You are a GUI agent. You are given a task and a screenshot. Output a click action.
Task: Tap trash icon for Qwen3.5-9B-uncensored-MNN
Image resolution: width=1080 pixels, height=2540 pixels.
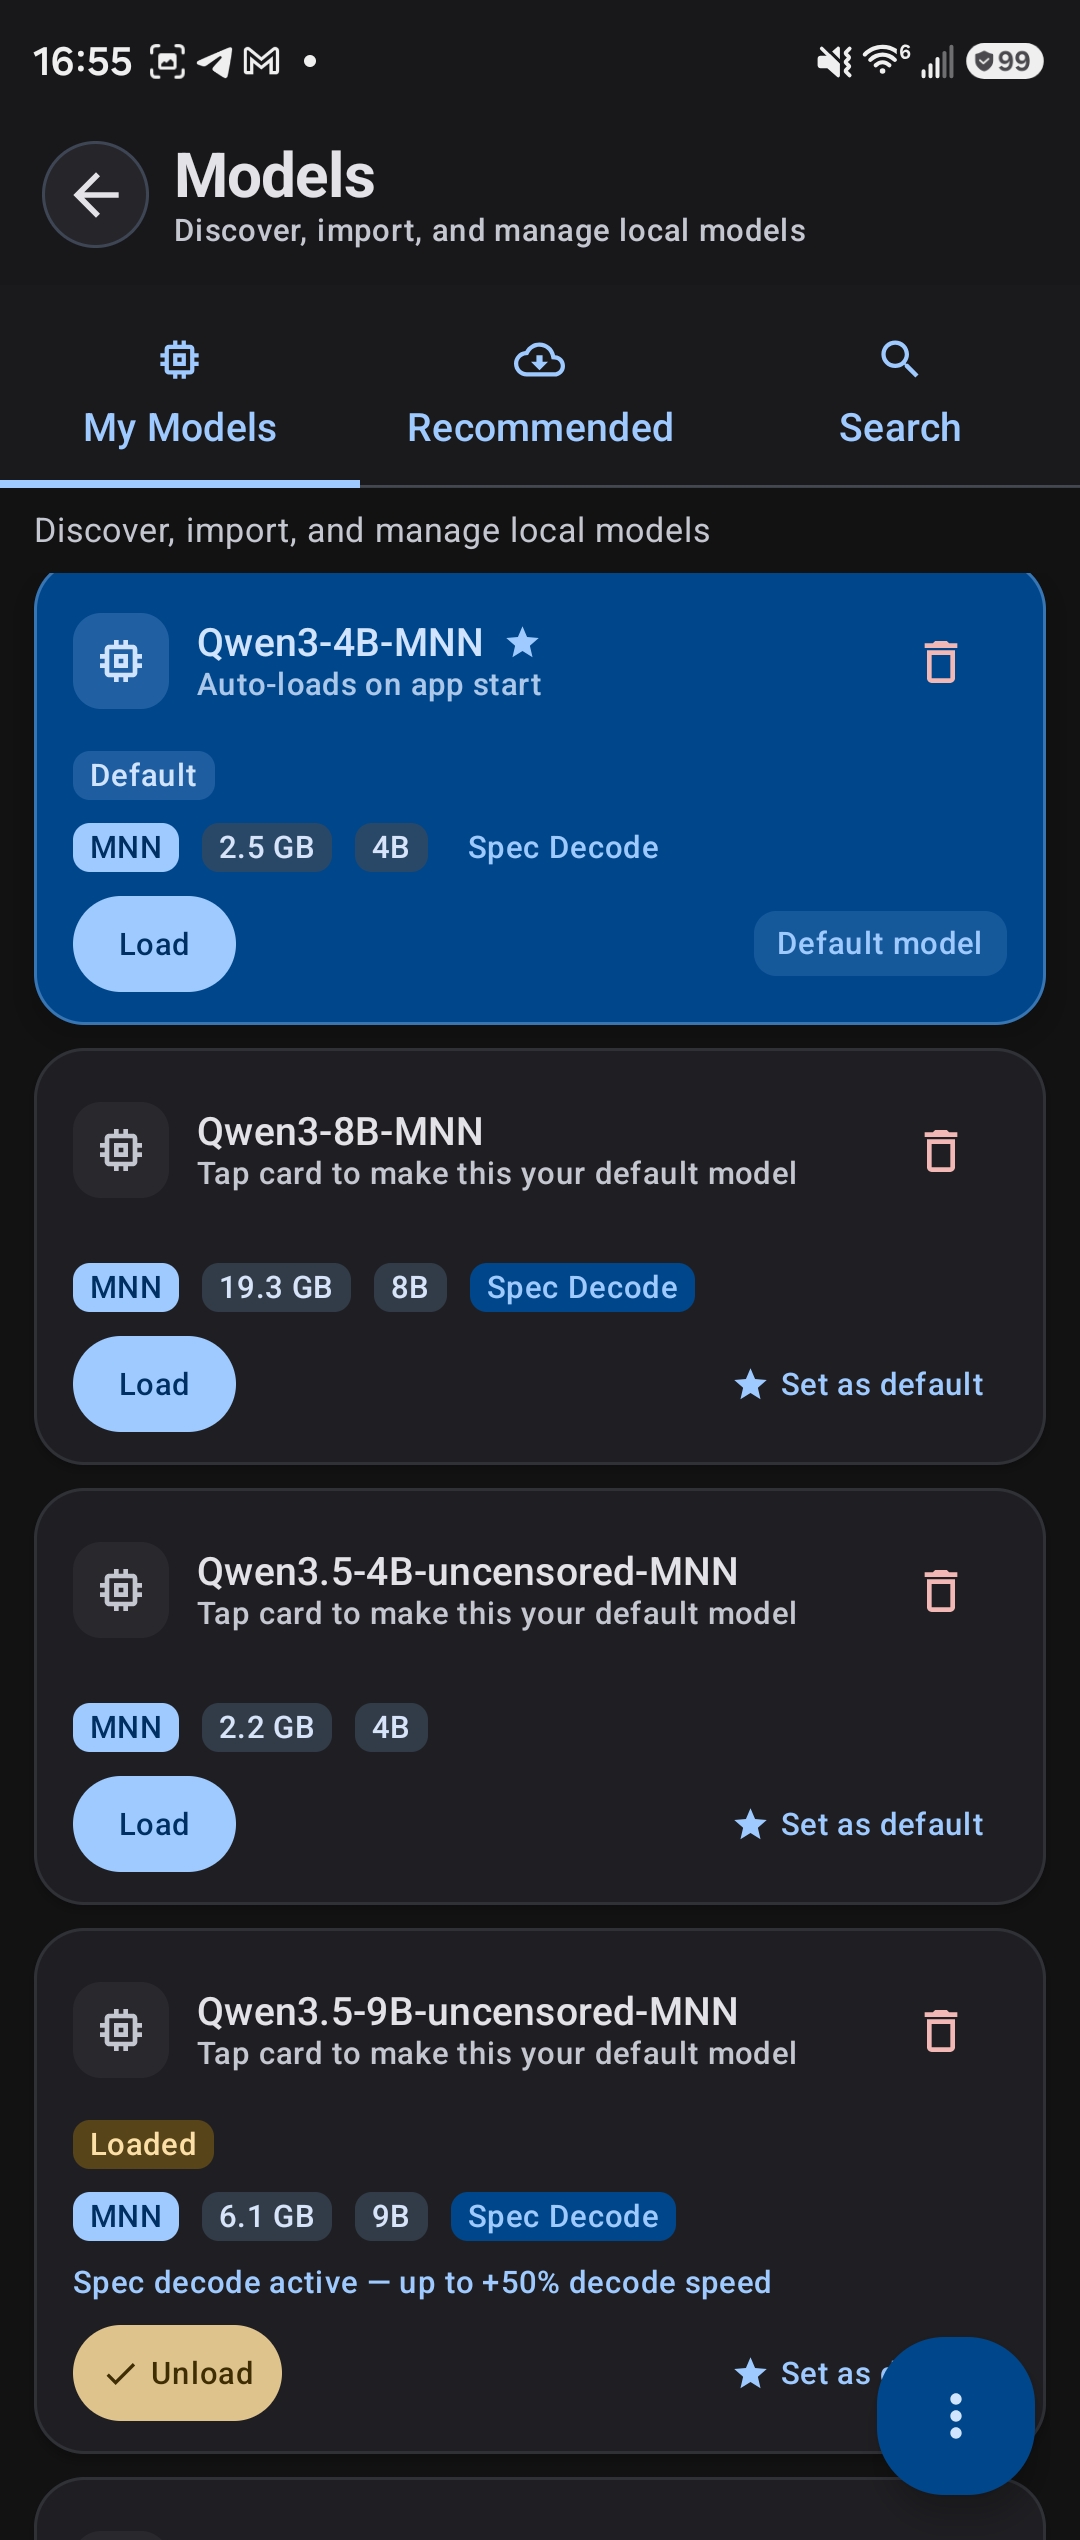coord(940,2031)
